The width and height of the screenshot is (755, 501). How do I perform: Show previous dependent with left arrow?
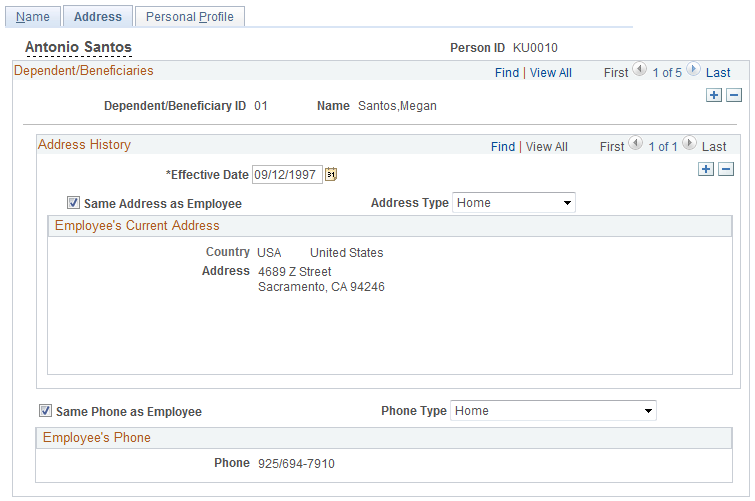pos(639,69)
